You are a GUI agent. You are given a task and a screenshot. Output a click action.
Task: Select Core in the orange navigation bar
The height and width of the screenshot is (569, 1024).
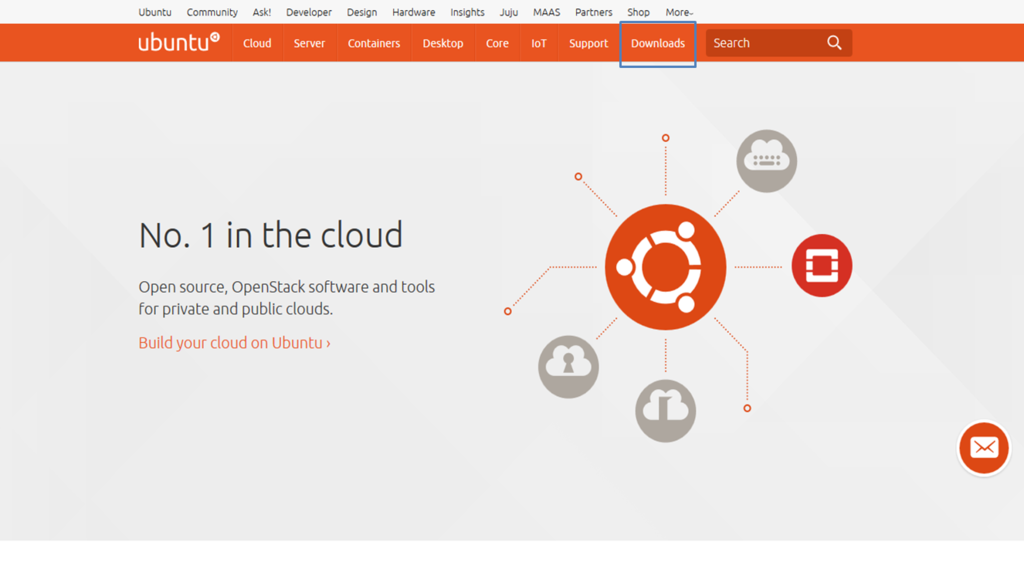(x=497, y=43)
